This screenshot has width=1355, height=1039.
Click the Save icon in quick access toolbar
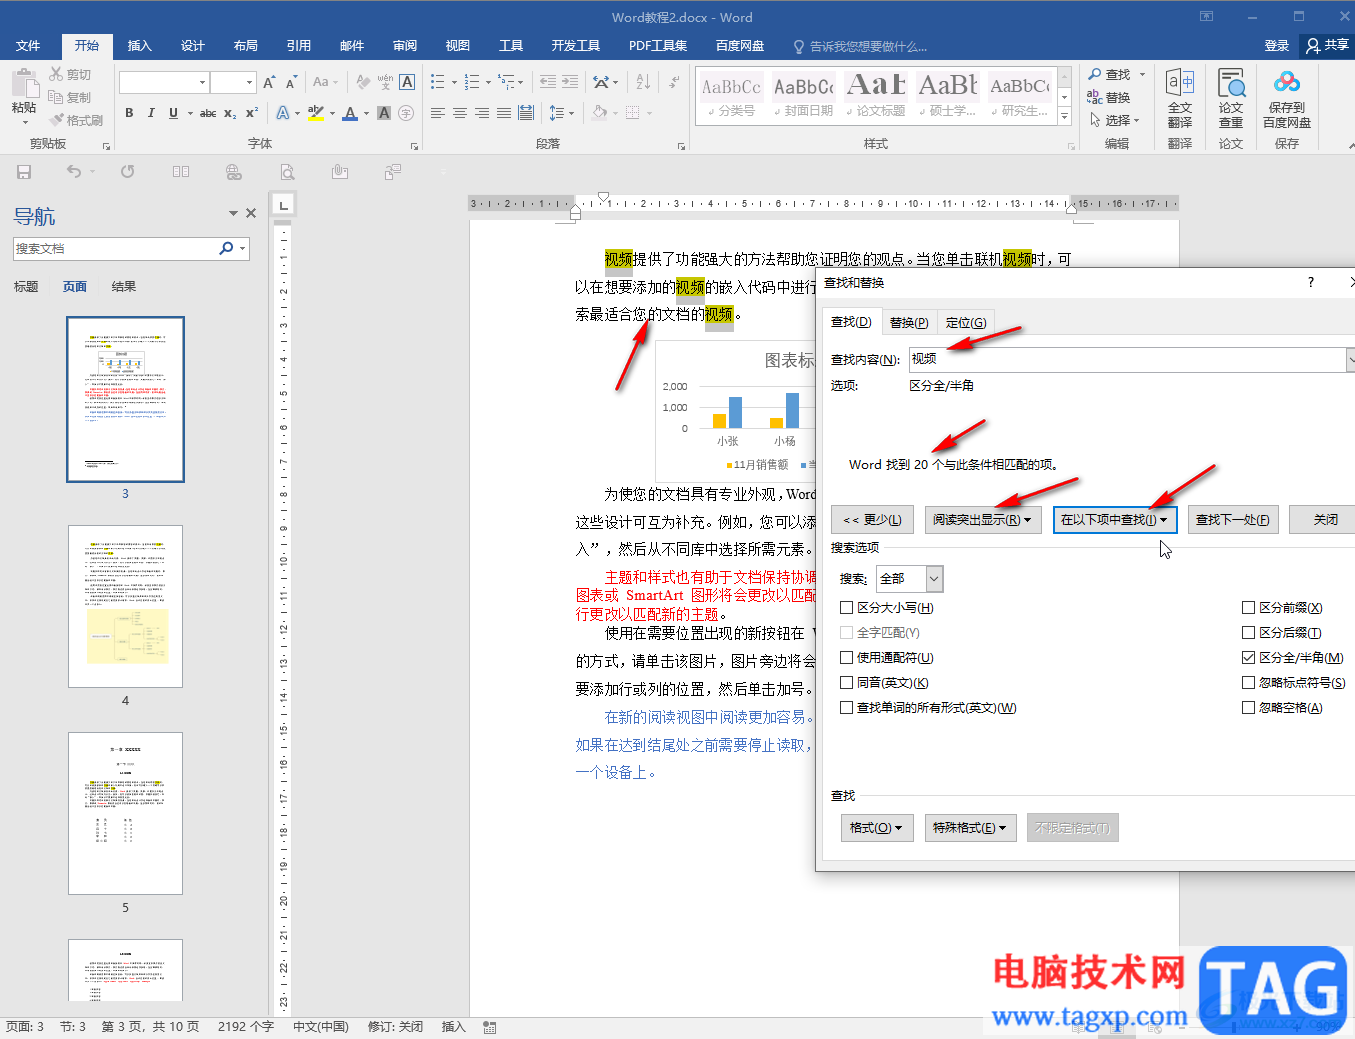pos(24,172)
